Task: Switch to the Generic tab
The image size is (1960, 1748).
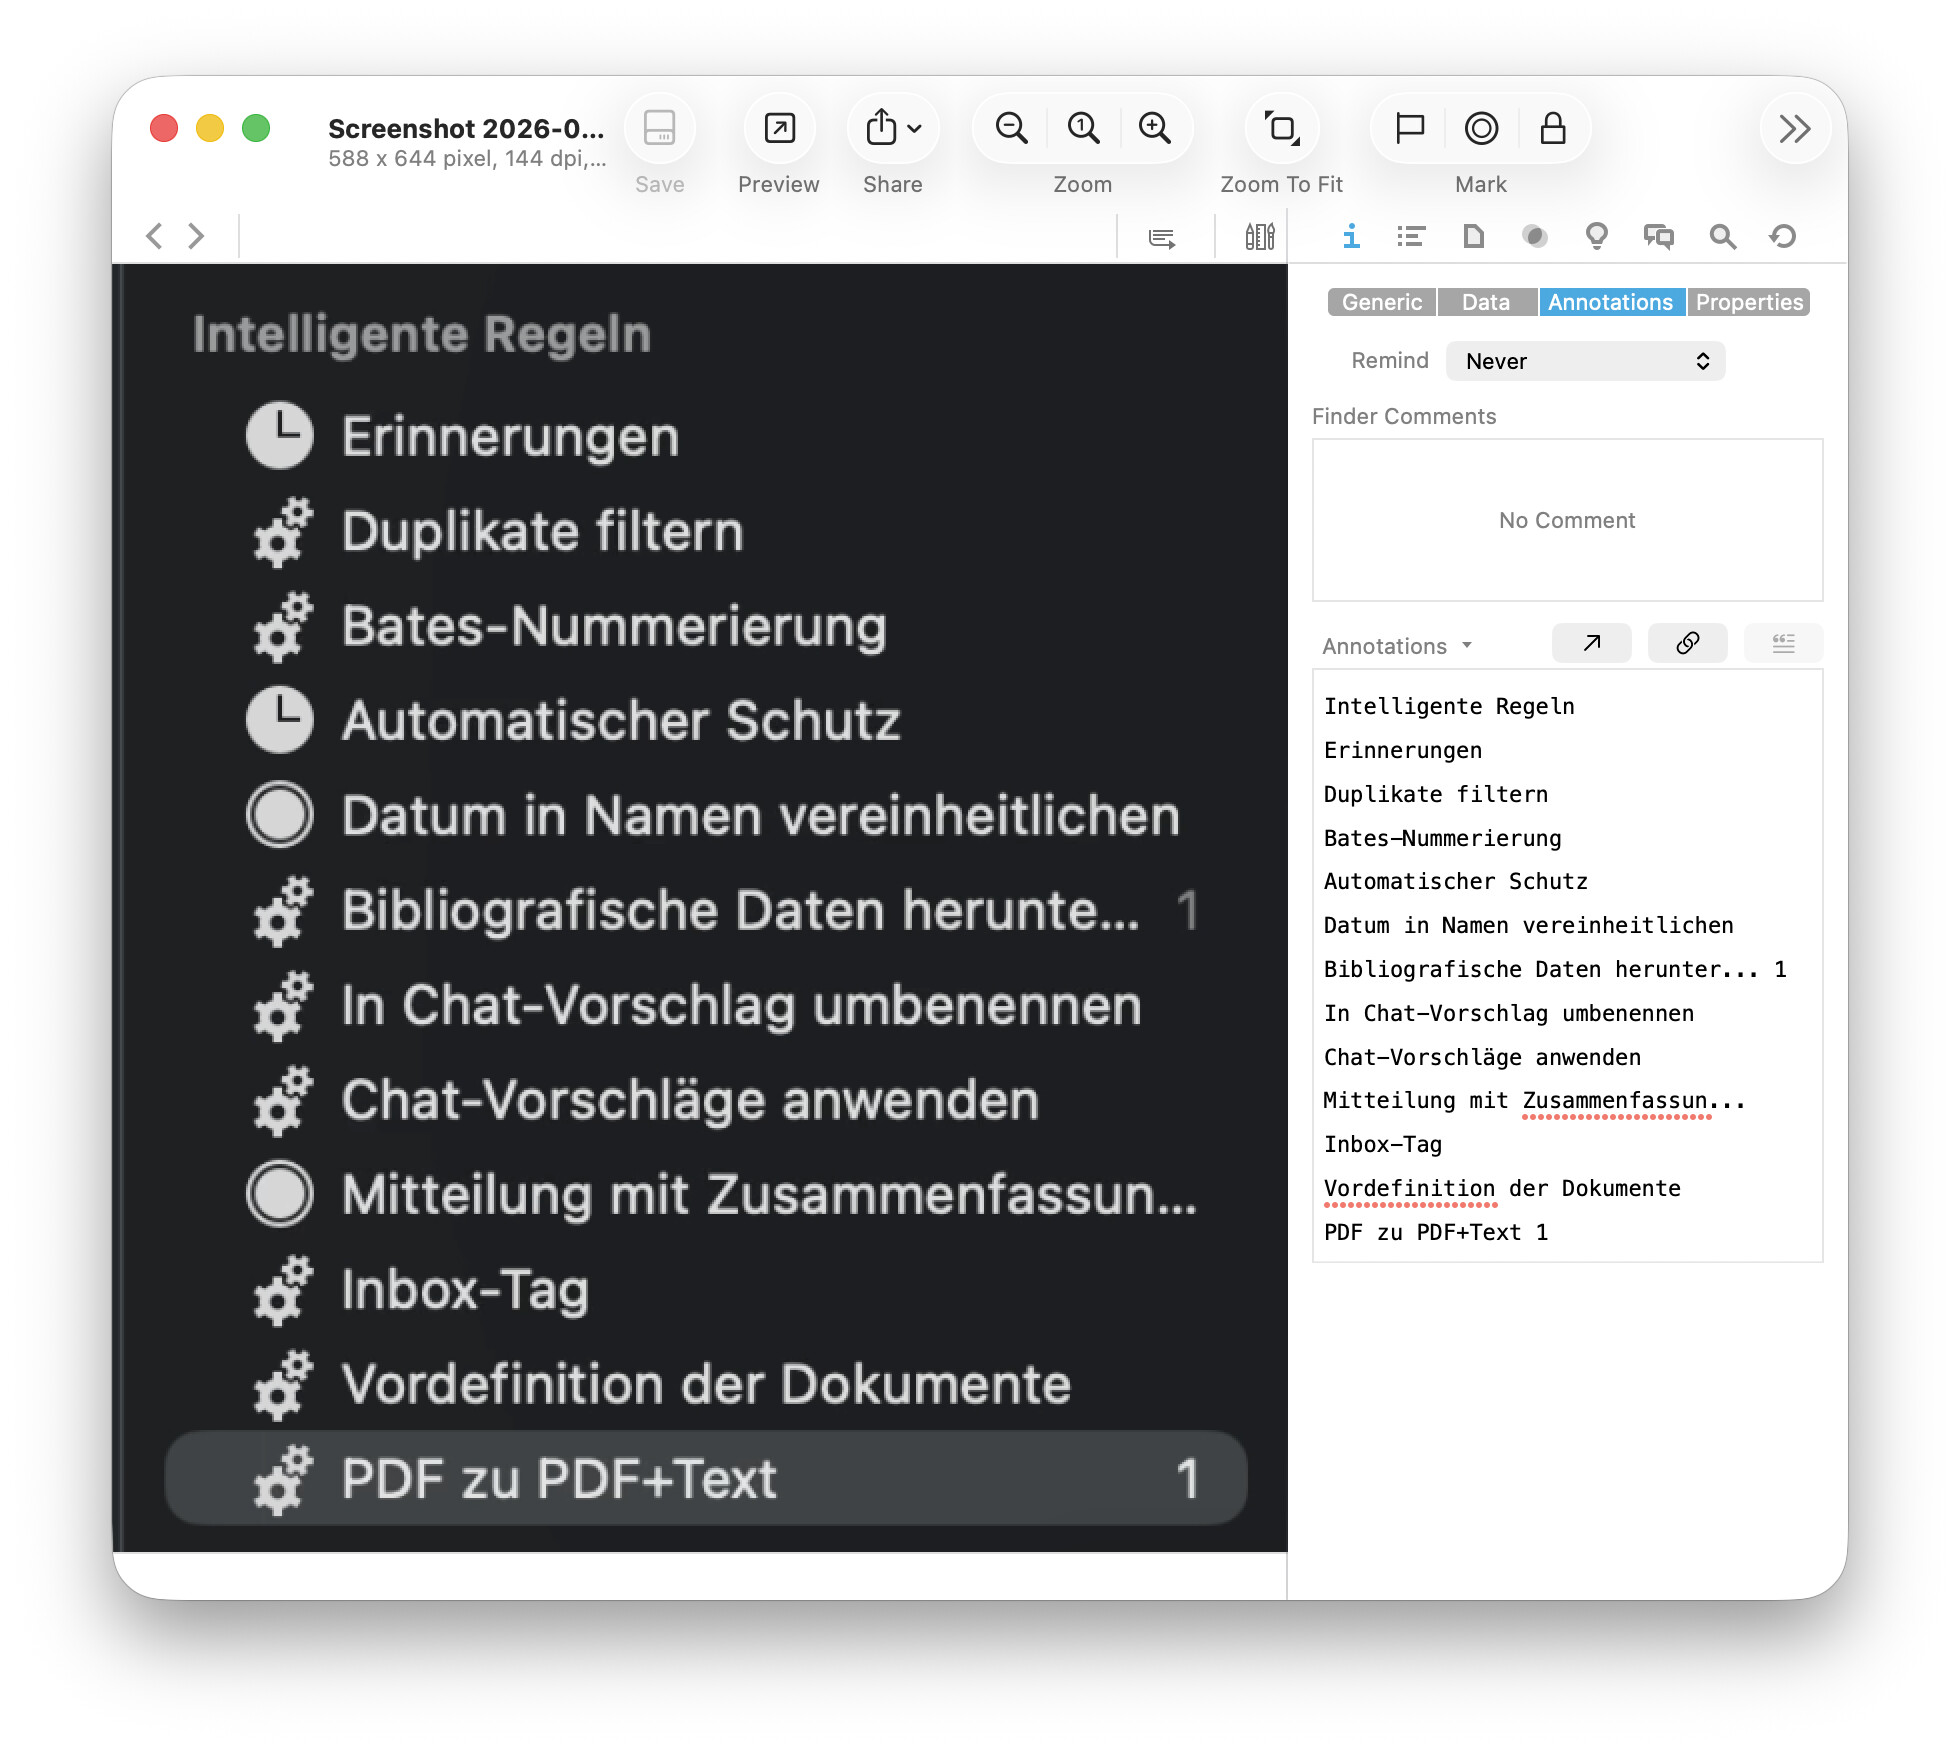Action: click(x=1381, y=302)
